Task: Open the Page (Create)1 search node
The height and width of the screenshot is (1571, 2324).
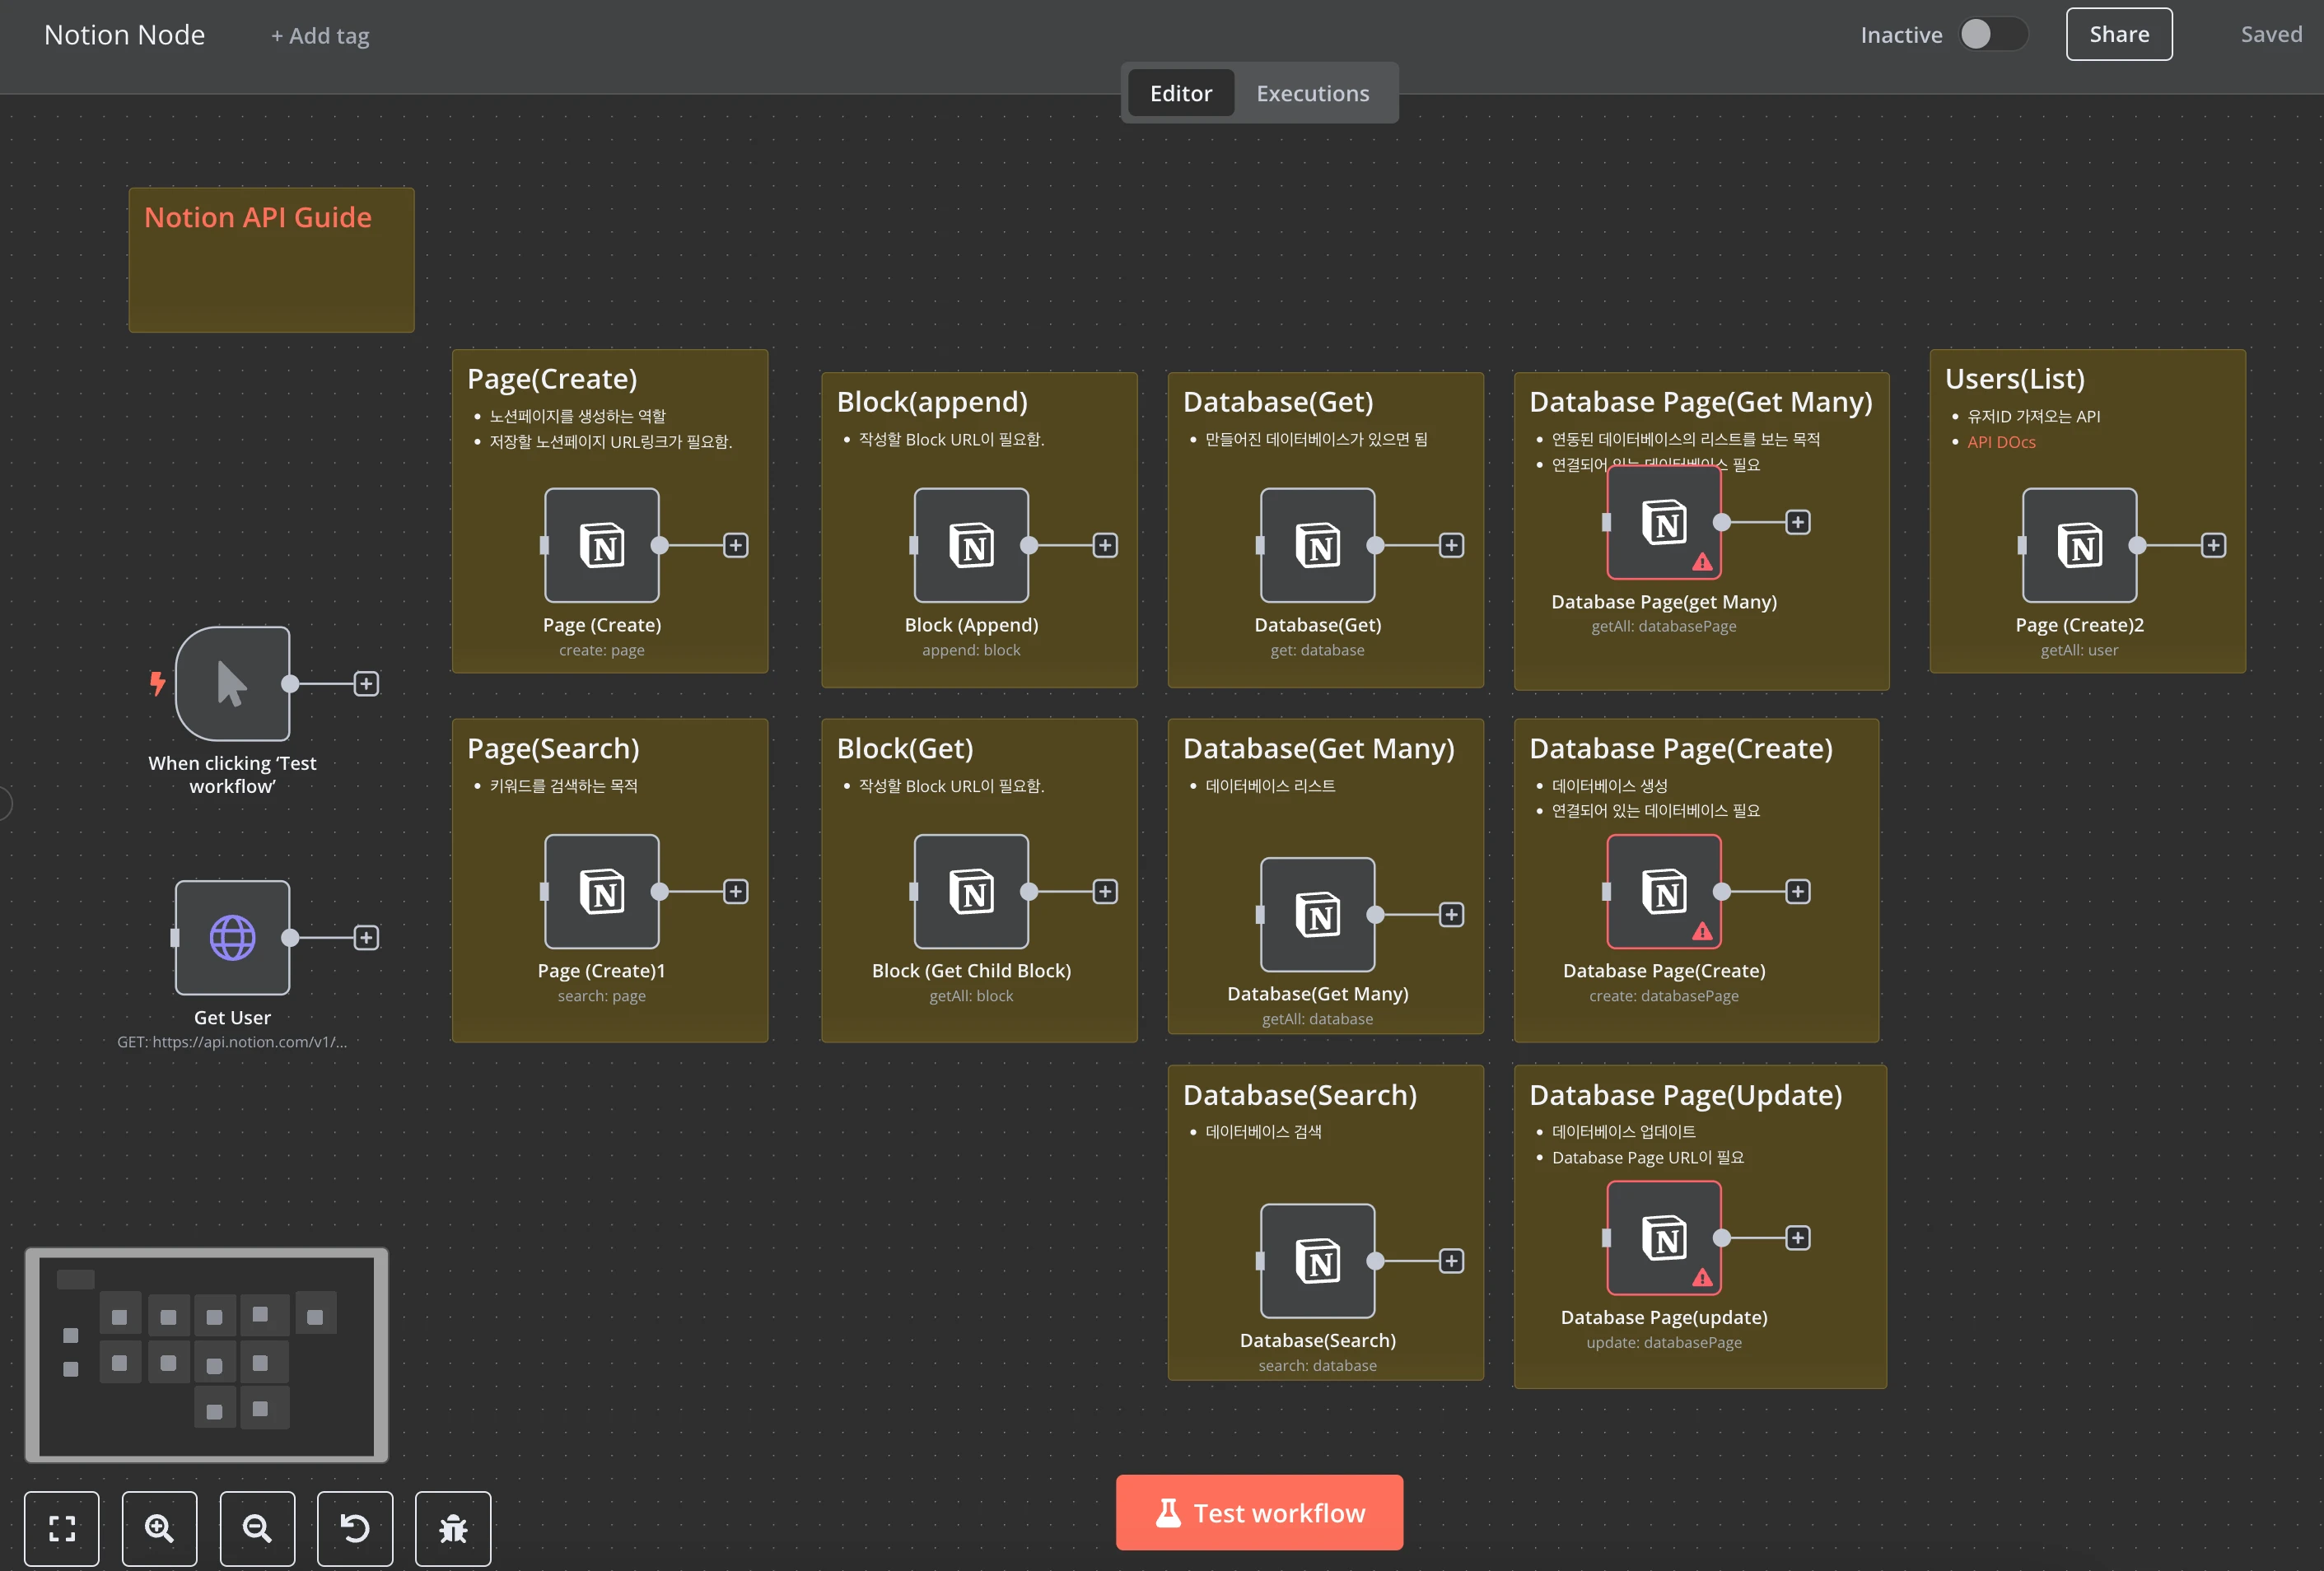Action: pos(601,891)
